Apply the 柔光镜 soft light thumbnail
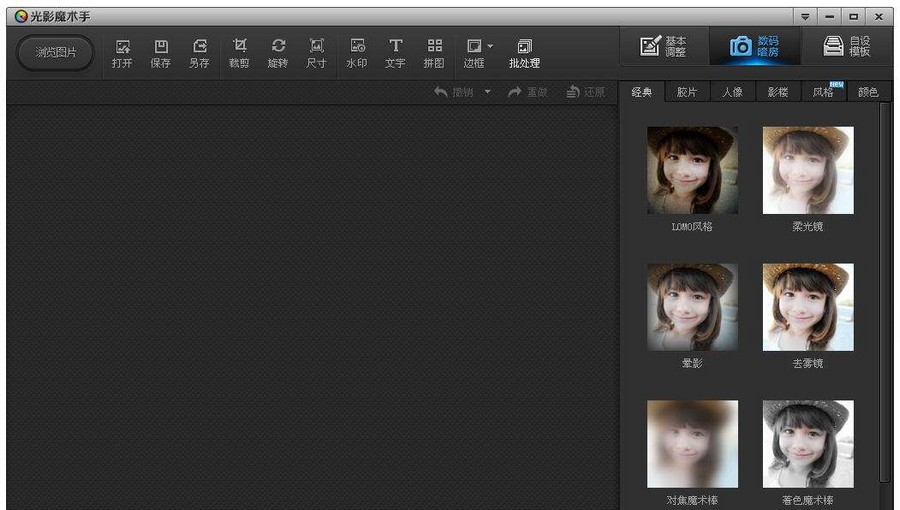Viewport: 900px width, 510px height. 808,170
